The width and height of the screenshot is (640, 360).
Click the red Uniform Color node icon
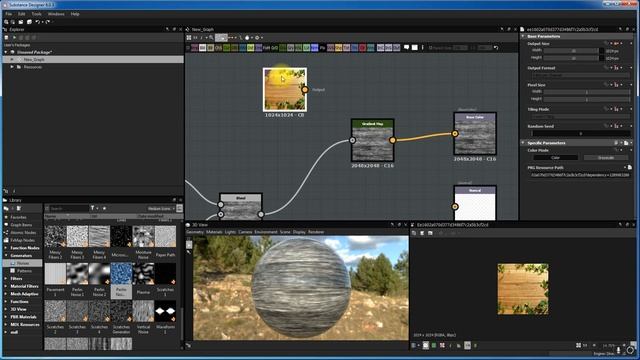362,48
